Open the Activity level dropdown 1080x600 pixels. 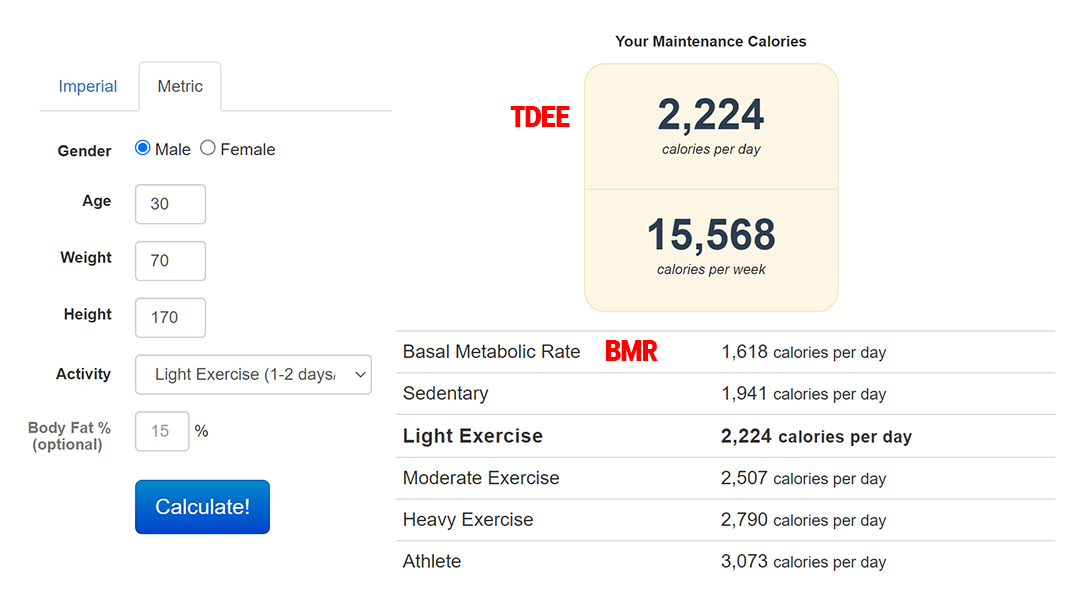(253, 374)
